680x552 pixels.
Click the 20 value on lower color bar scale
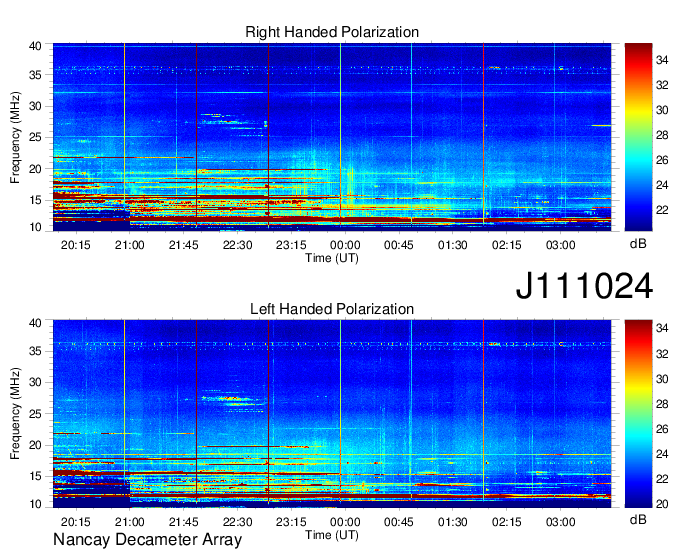[662, 504]
